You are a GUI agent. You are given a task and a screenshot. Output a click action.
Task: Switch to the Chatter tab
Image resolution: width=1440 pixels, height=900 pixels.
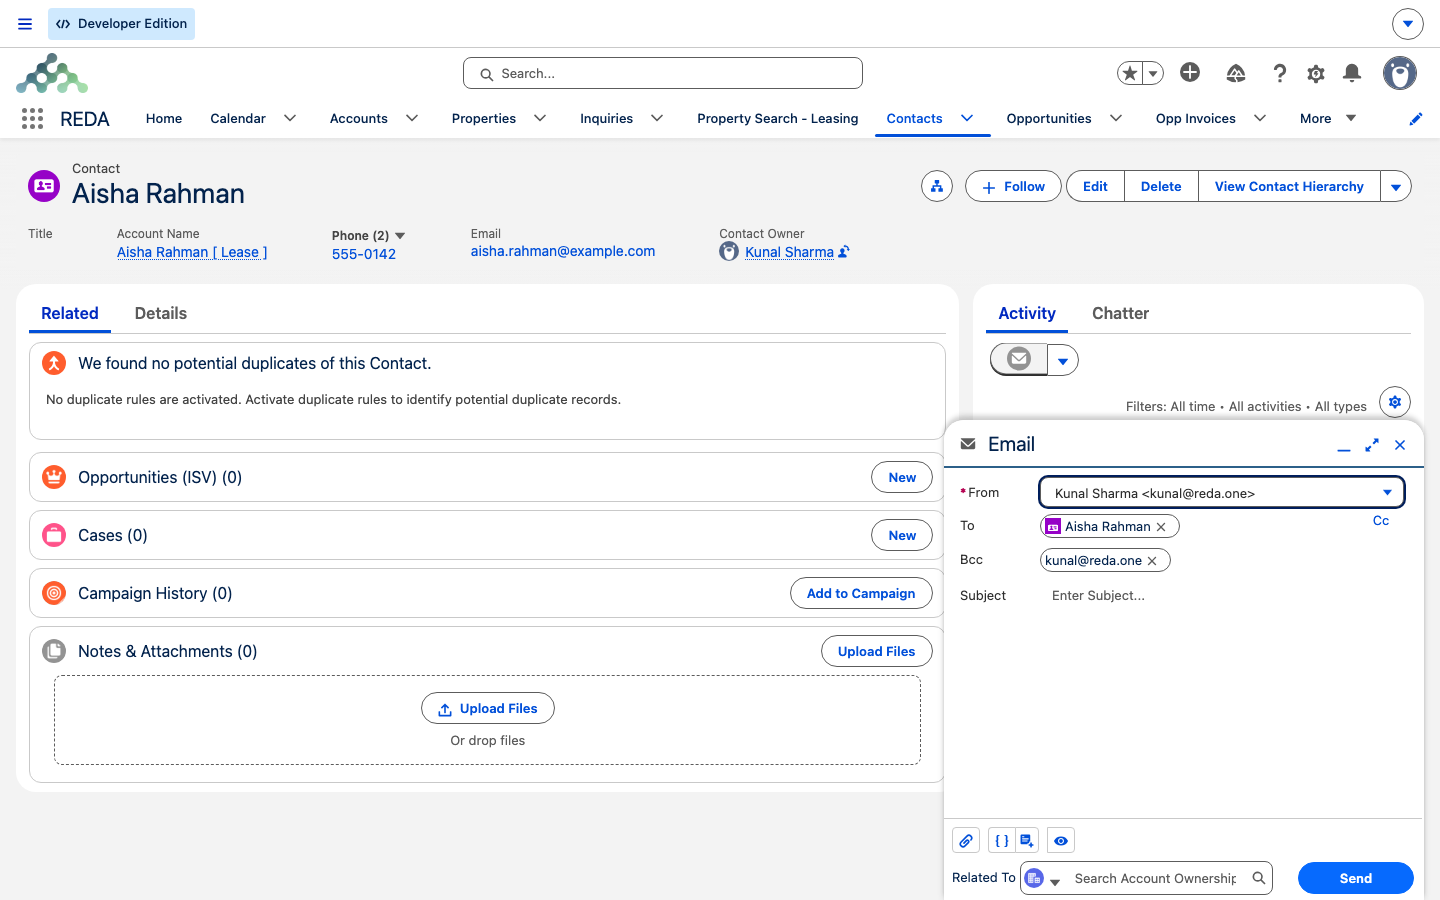click(1120, 314)
